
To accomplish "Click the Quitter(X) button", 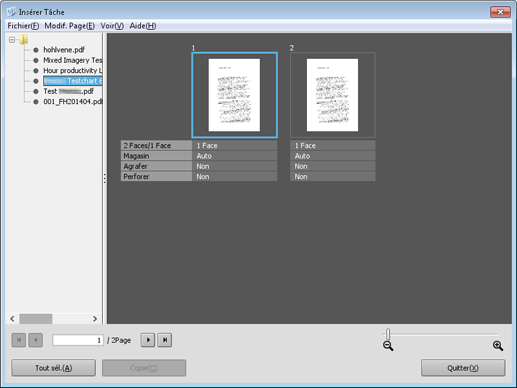I will point(463,368).
